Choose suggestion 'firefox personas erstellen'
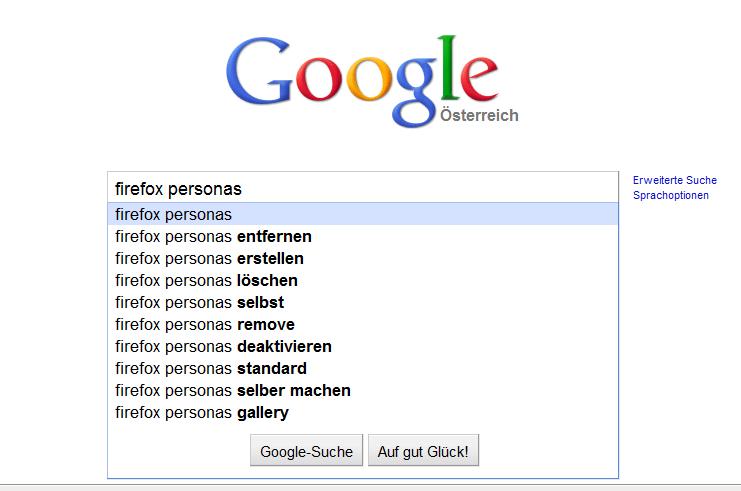The image size is (741, 491). click(x=209, y=258)
